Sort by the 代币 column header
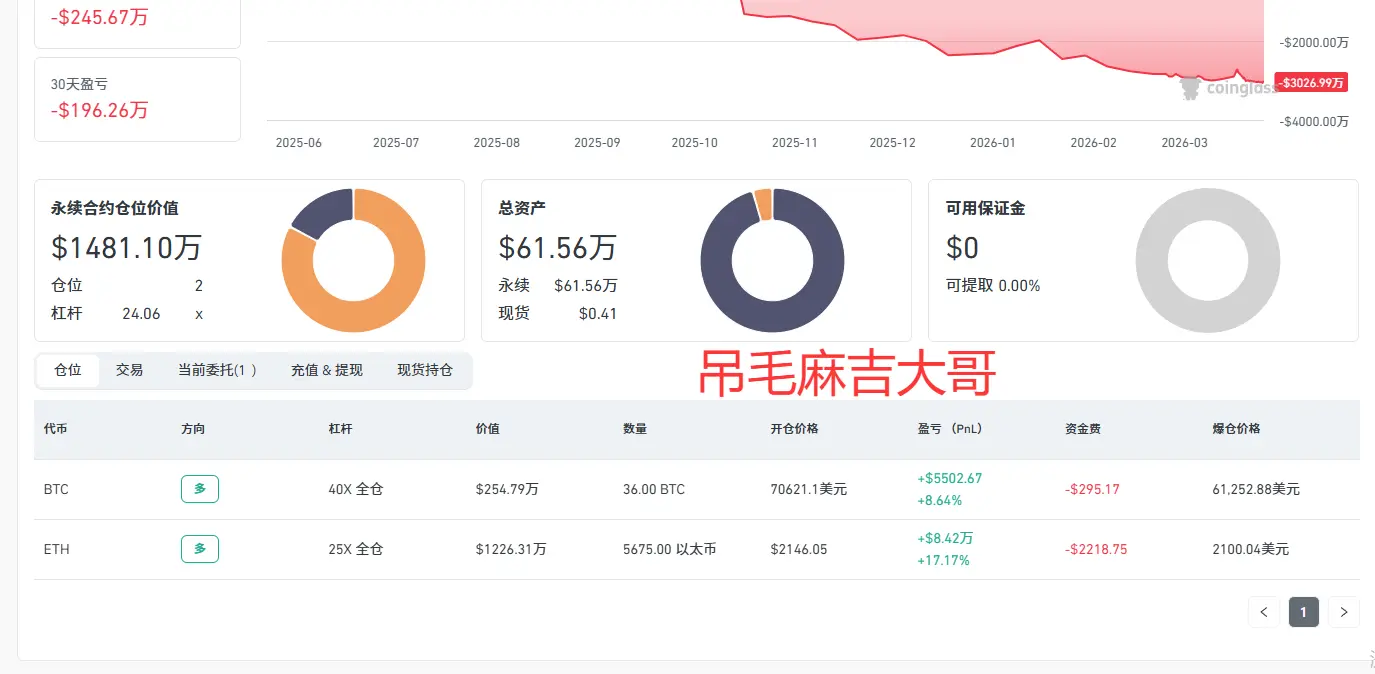 pyautogui.click(x=56, y=429)
